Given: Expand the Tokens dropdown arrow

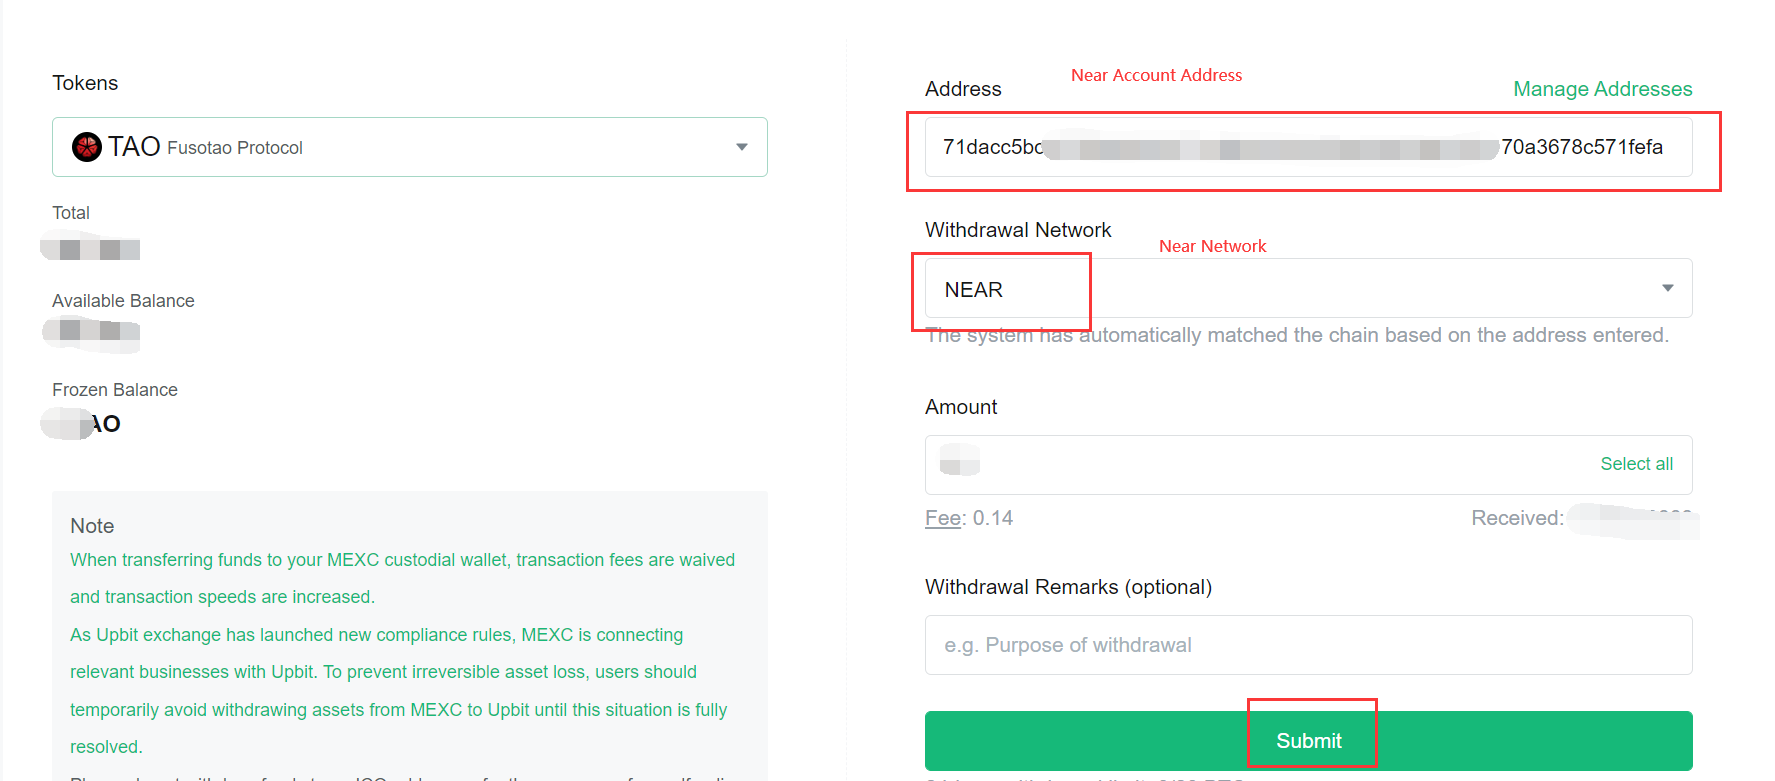Looking at the screenshot, I should [x=741, y=147].
